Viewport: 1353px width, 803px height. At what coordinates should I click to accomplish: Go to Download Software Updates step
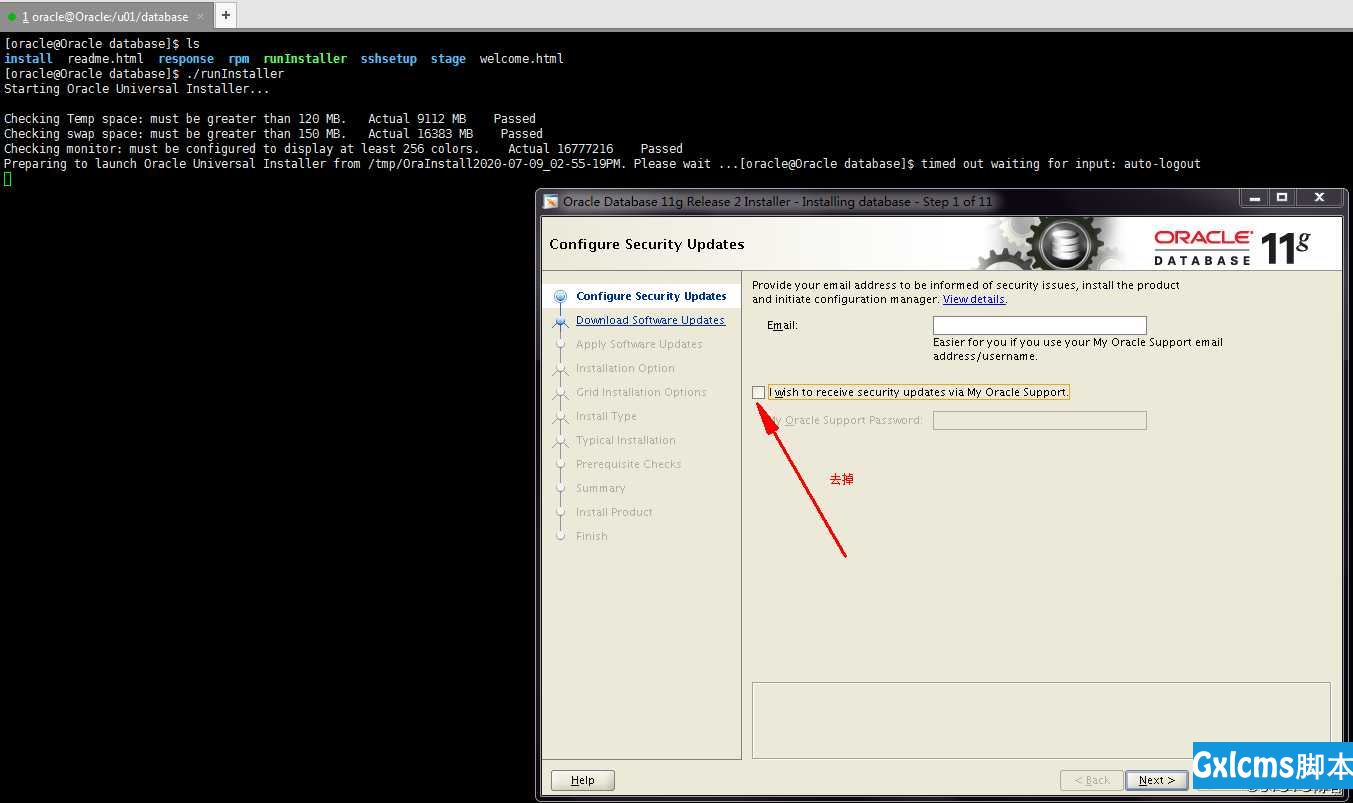tap(650, 320)
